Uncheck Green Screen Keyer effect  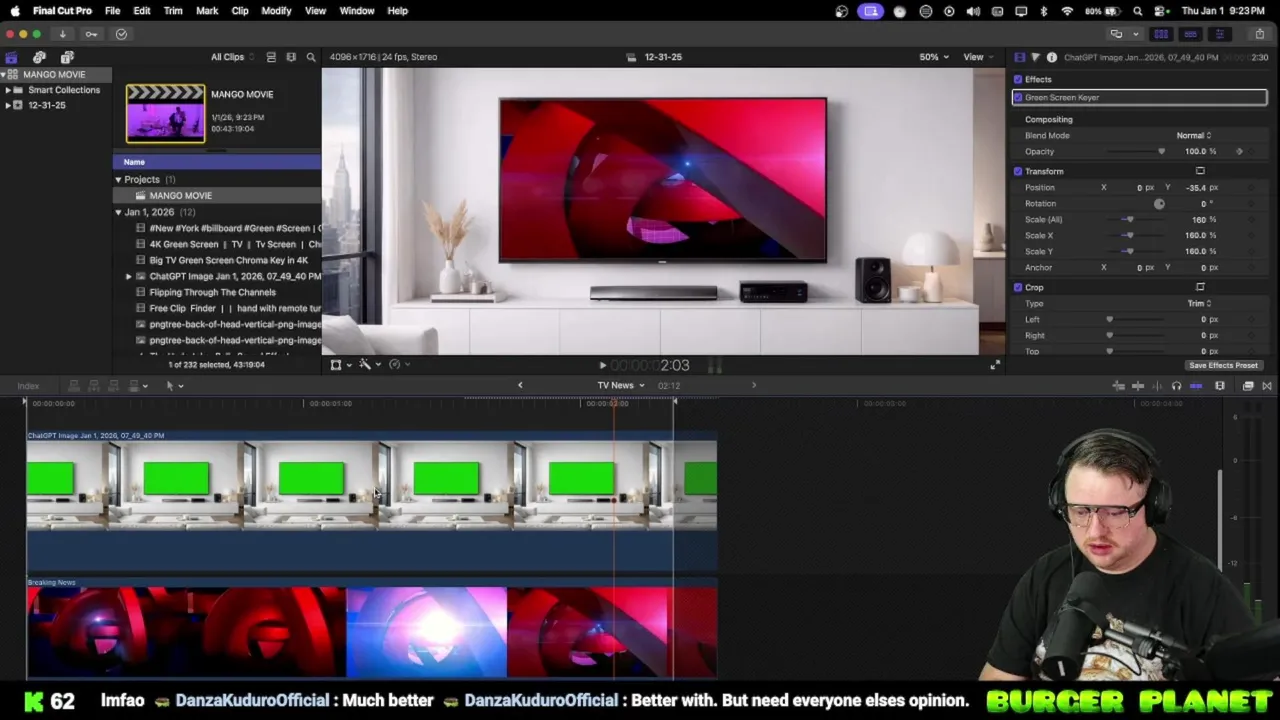pyautogui.click(x=1018, y=97)
